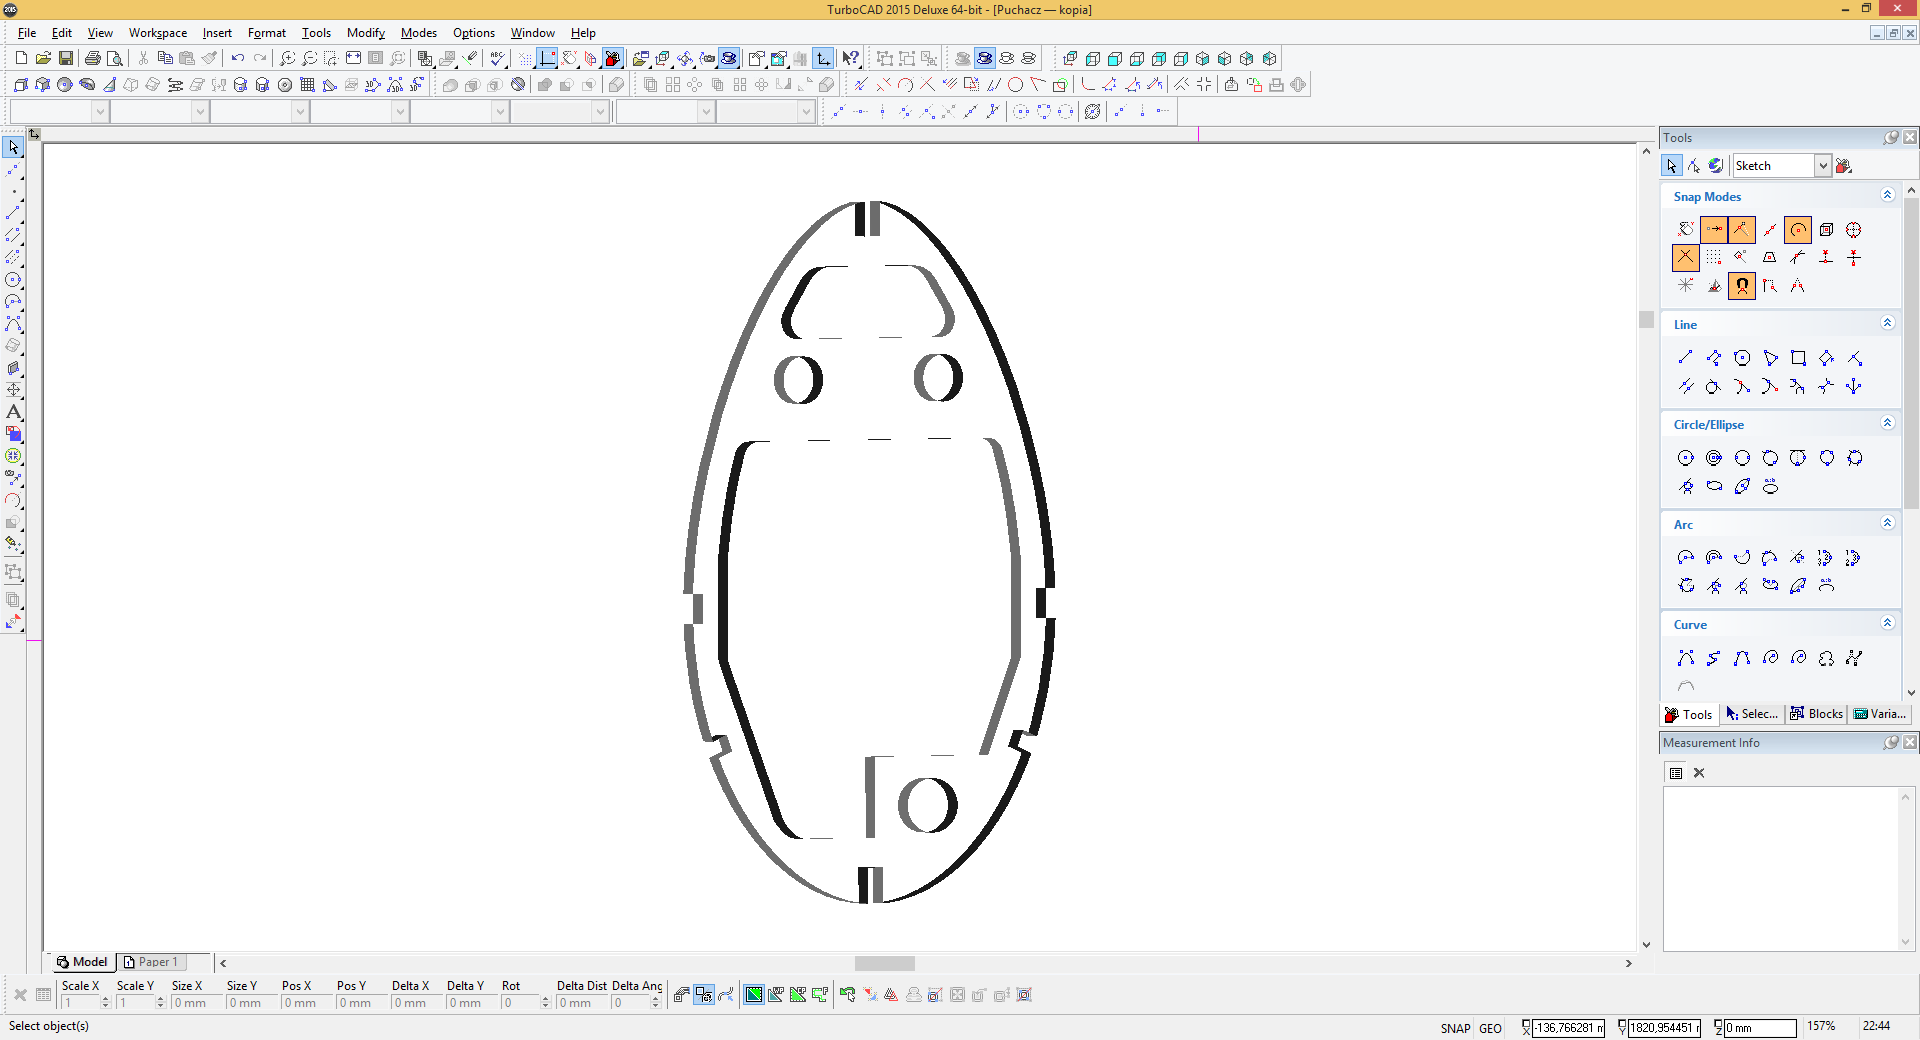This screenshot has width=1920, height=1040.
Task: Open the Workspace menu
Action: (x=157, y=33)
